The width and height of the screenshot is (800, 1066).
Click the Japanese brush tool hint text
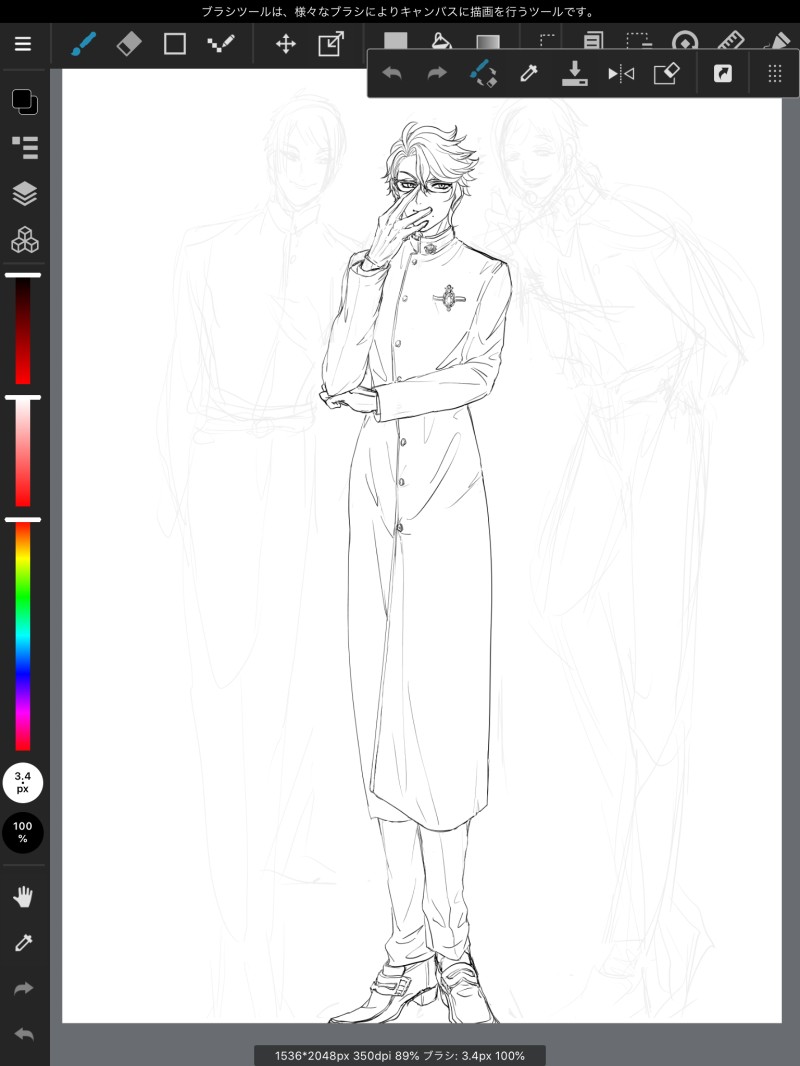pyautogui.click(x=399, y=12)
